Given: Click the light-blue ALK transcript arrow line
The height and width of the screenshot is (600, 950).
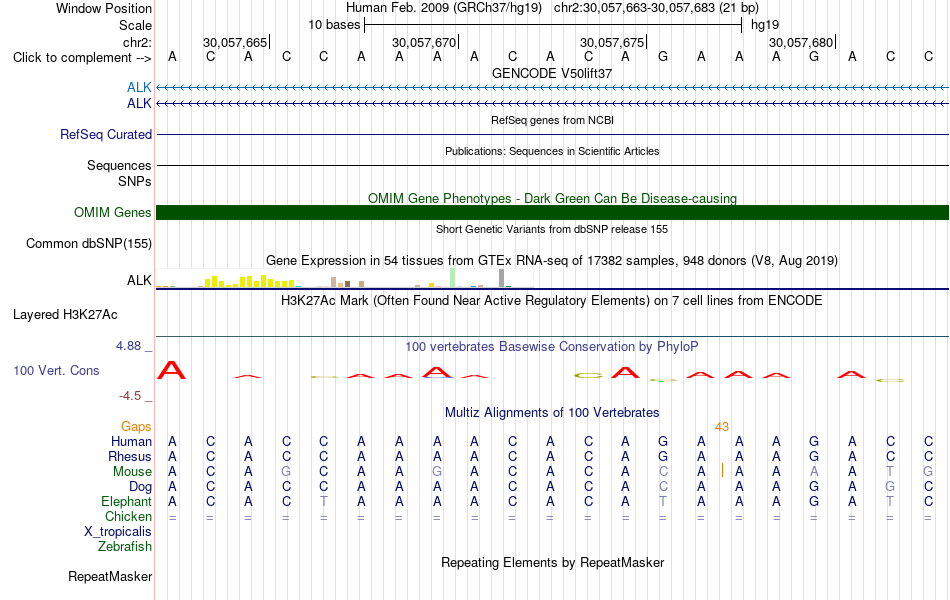Looking at the screenshot, I should (552, 88).
